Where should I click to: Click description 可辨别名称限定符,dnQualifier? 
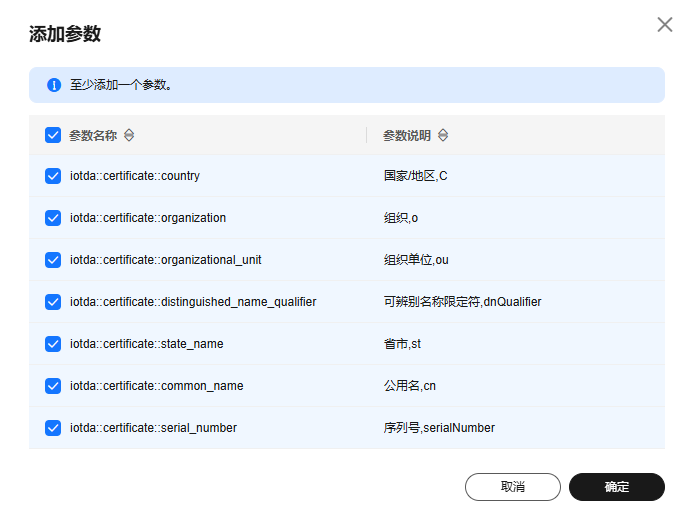coord(462,302)
